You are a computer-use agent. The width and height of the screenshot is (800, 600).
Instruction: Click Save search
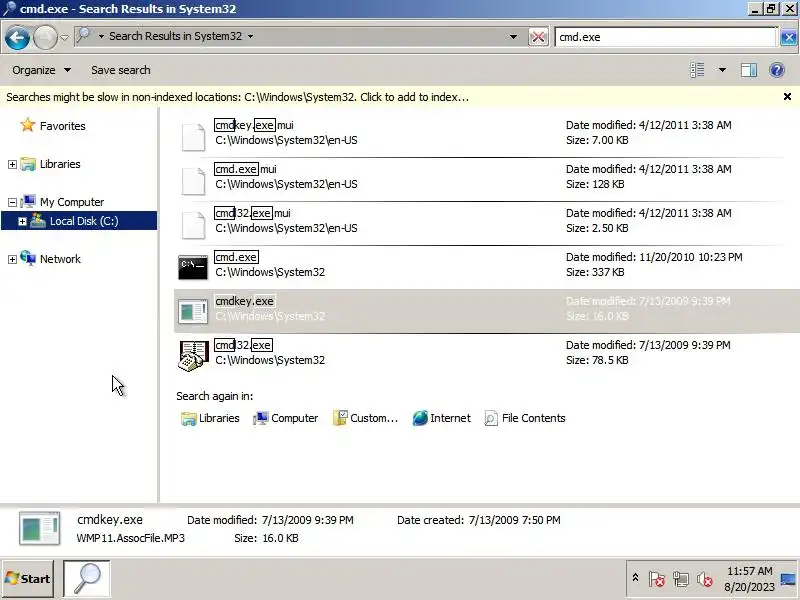pyautogui.click(x=120, y=70)
